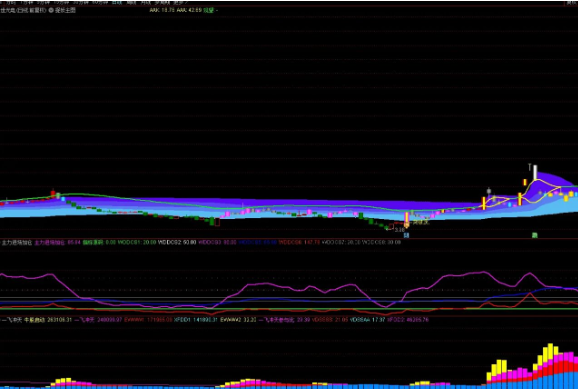Click the round icon before the main chart indicator name
Image resolution: width=578 pixels, height=389 pixels.
(x=51, y=10)
